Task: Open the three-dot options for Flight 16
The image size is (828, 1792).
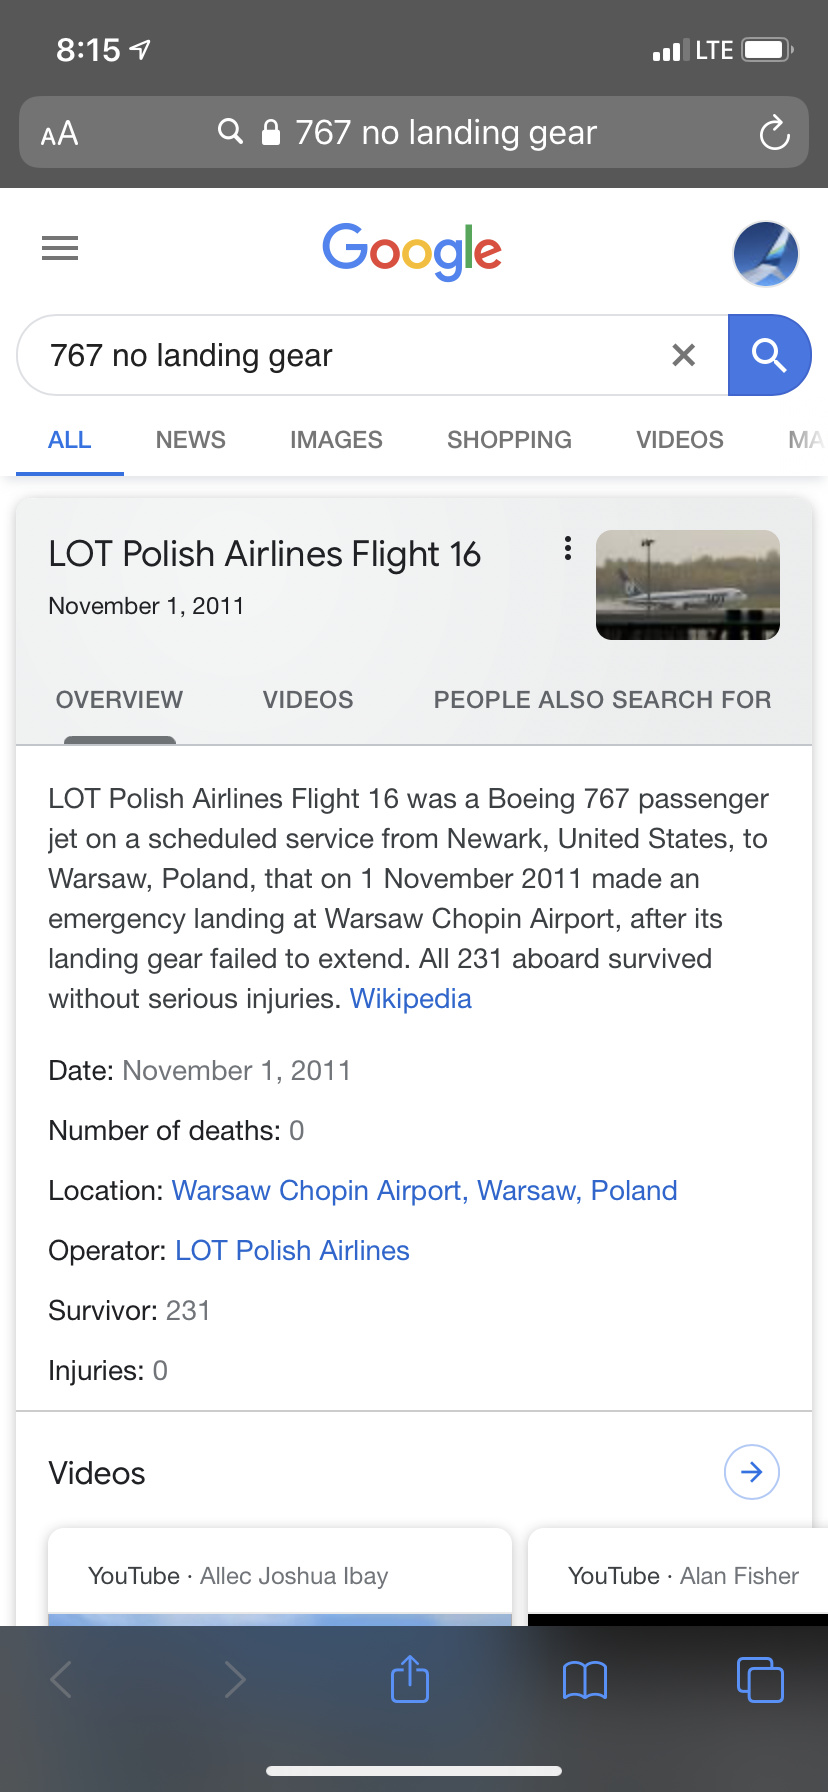Action: 568,548
